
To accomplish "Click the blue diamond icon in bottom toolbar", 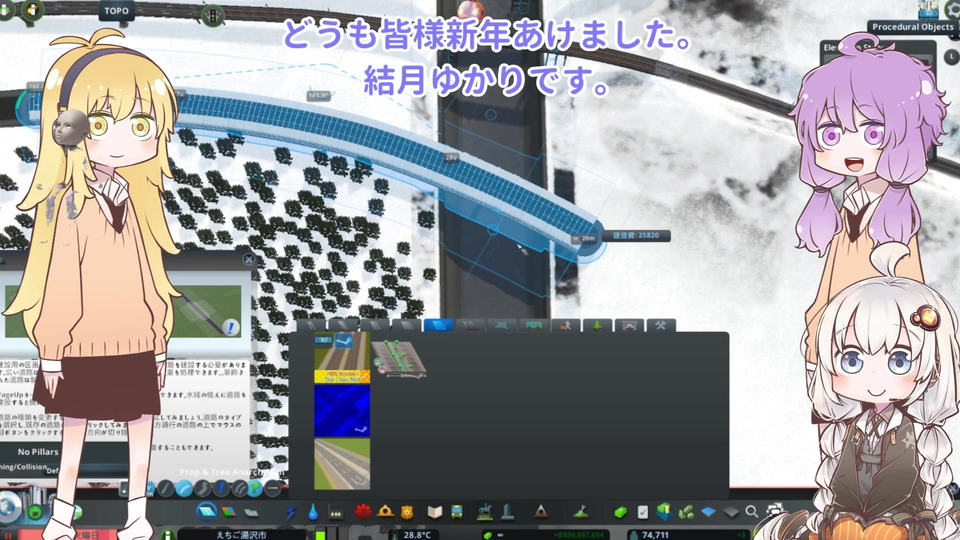I will [x=708, y=511].
